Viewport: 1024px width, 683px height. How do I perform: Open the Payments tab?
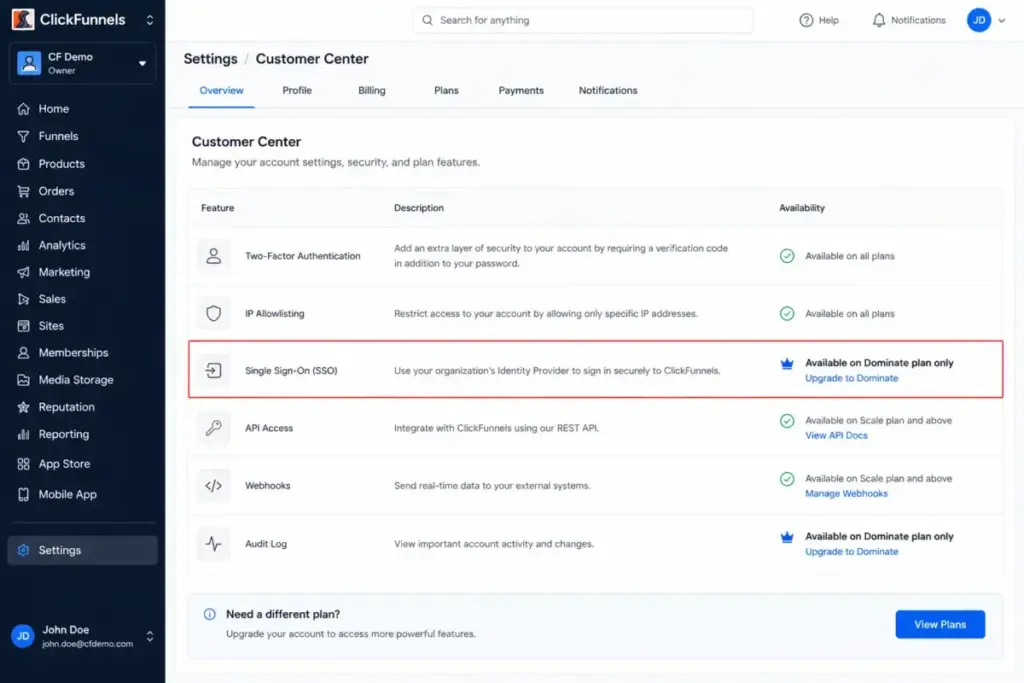521,90
